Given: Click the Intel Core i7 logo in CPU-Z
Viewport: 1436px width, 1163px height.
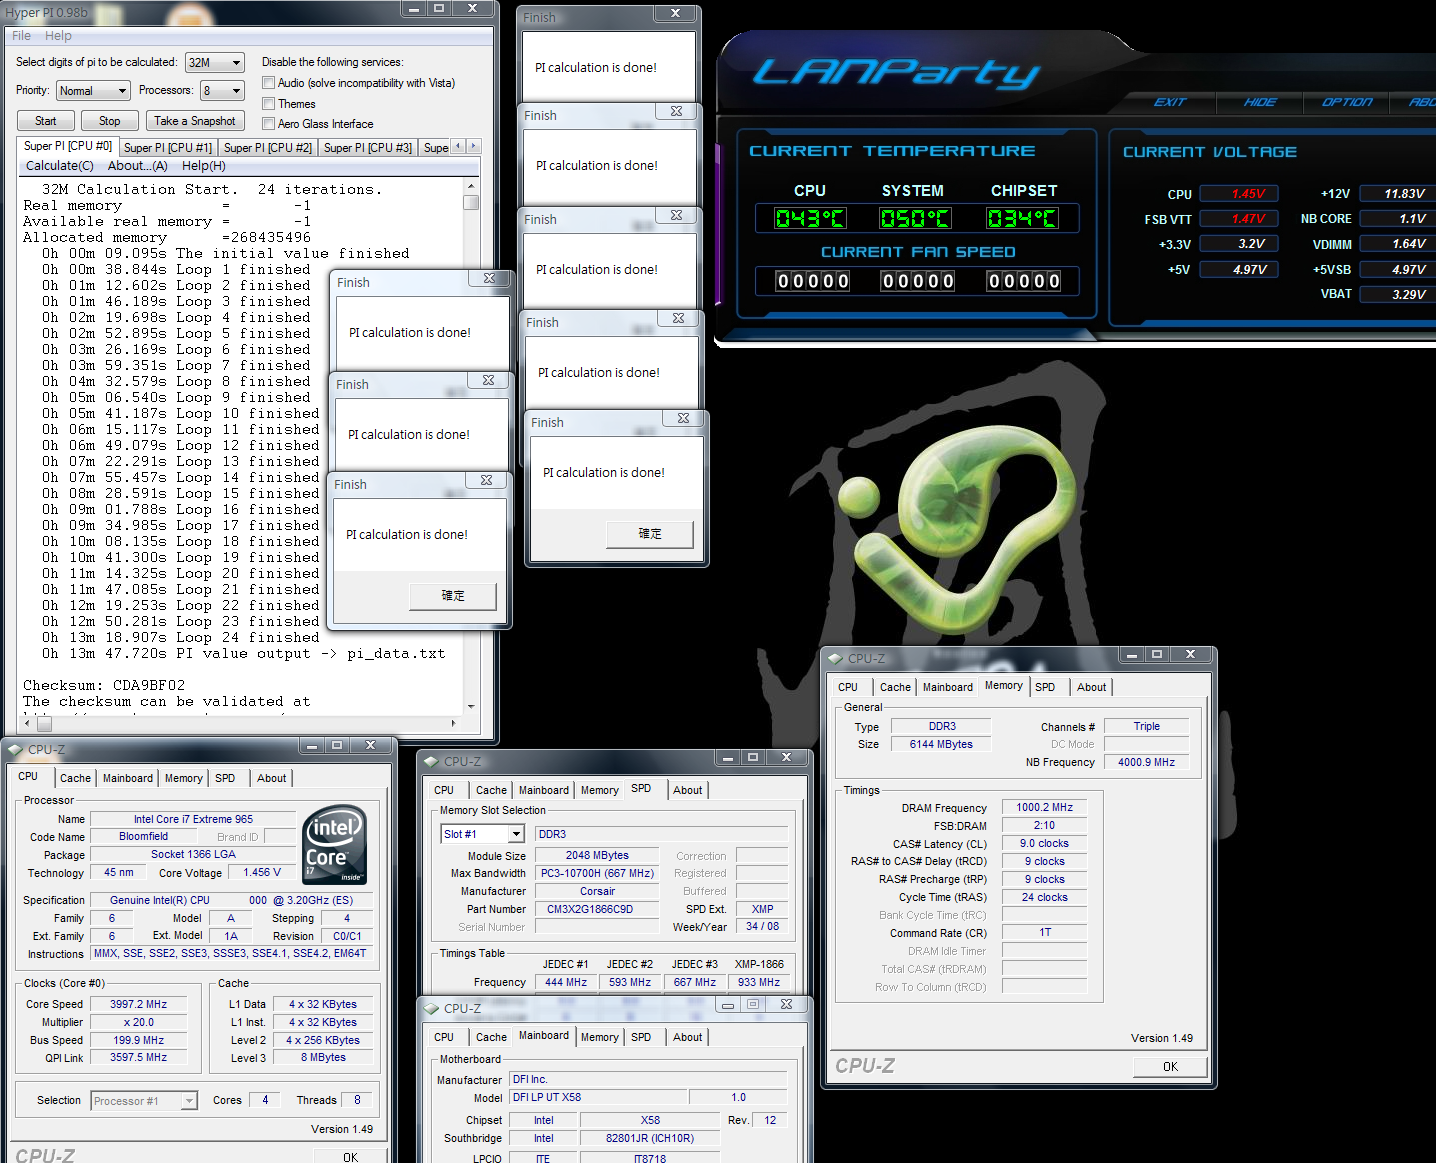Looking at the screenshot, I should pyautogui.click(x=334, y=845).
